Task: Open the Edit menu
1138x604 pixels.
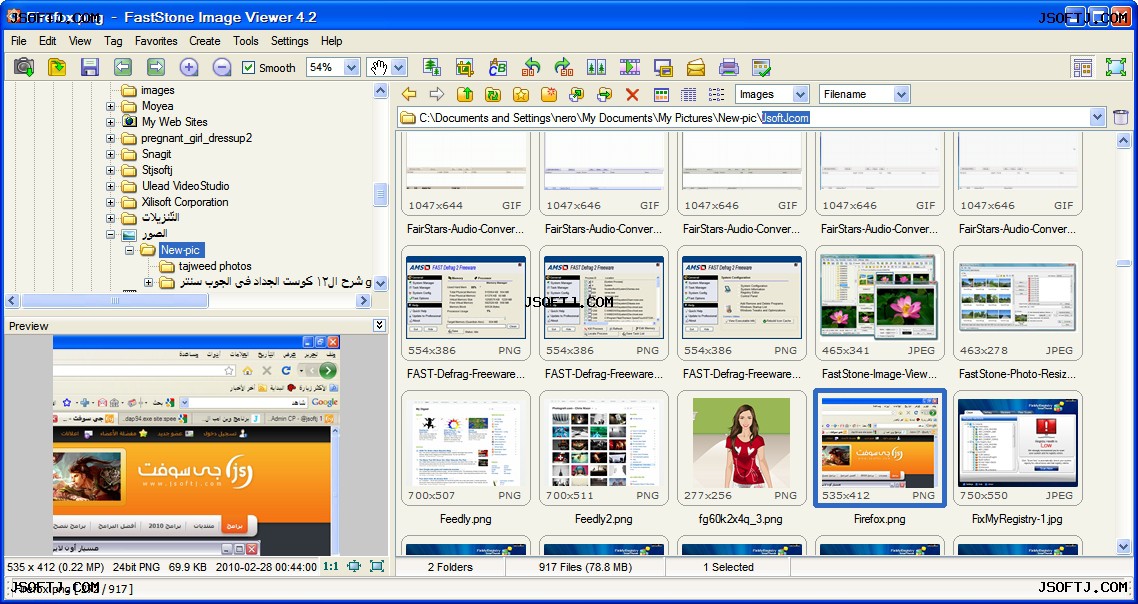Action: (x=48, y=41)
